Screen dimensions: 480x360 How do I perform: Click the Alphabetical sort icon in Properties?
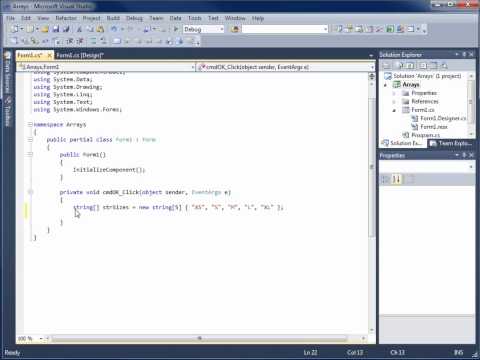[x=396, y=179]
